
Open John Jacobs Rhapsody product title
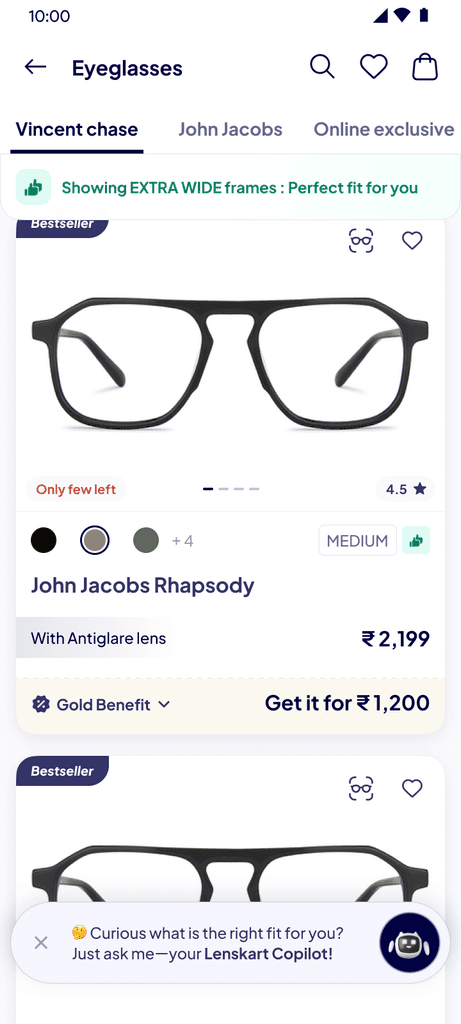(142, 585)
